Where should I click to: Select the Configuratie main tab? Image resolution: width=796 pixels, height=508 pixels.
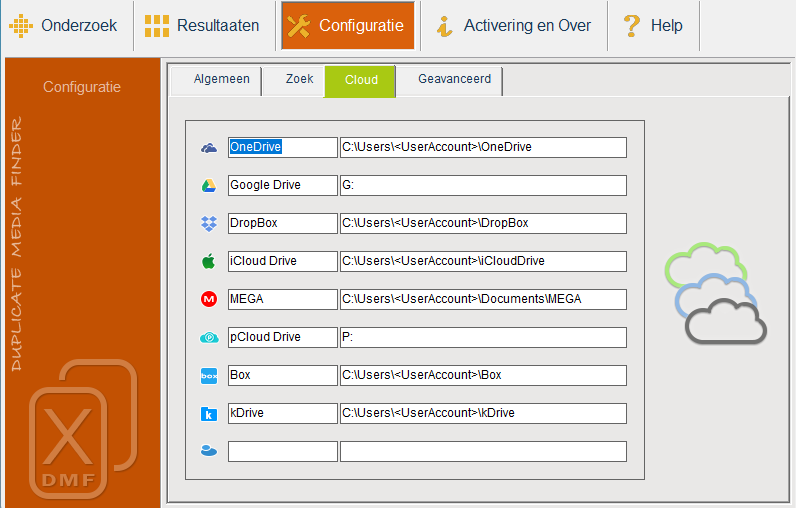coord(348,25)
